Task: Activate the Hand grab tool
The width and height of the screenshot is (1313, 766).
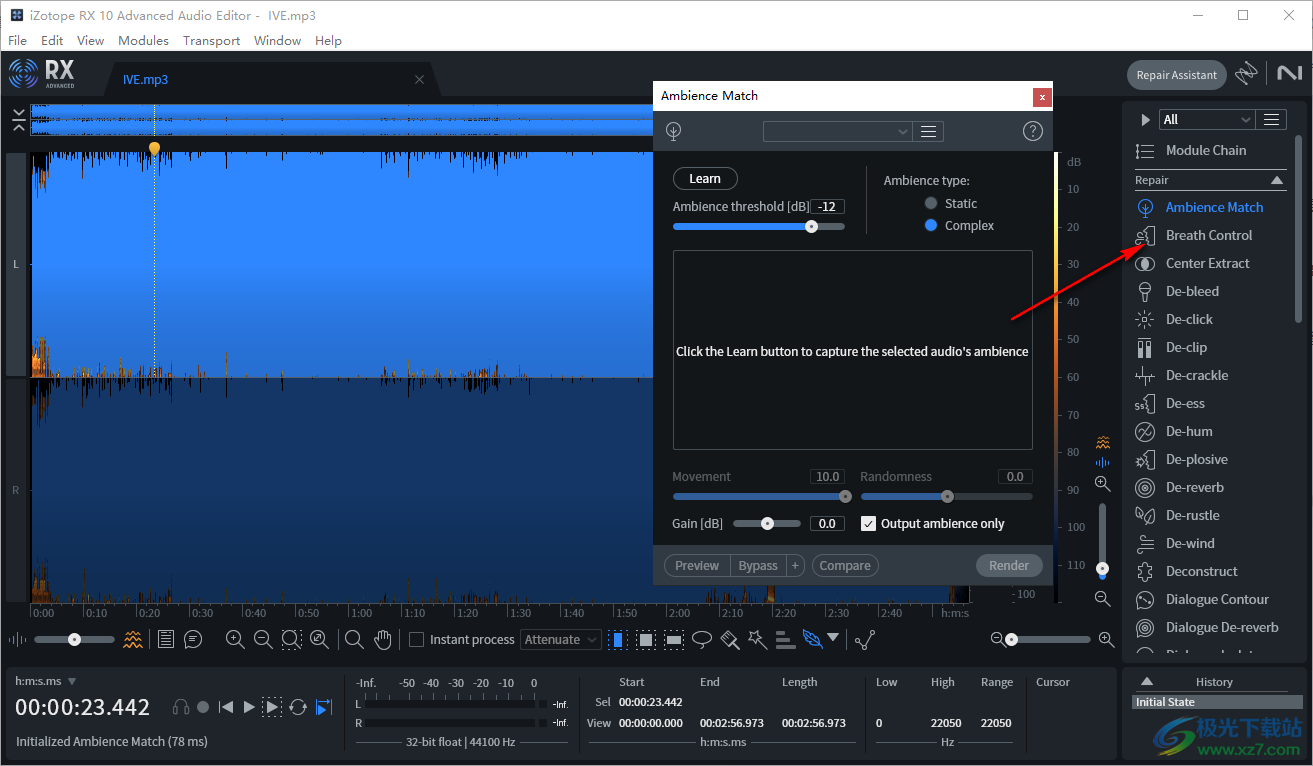Action: coord(383,639)
